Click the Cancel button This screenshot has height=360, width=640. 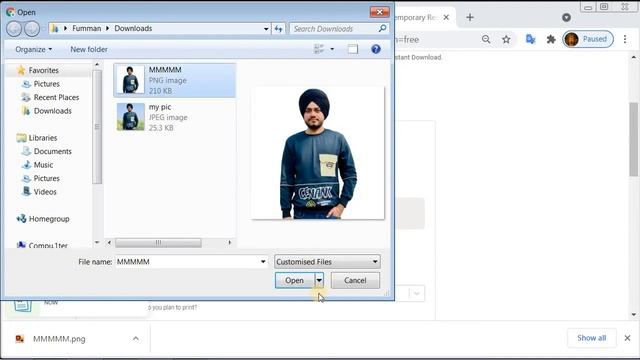click(x=355, y=280)
